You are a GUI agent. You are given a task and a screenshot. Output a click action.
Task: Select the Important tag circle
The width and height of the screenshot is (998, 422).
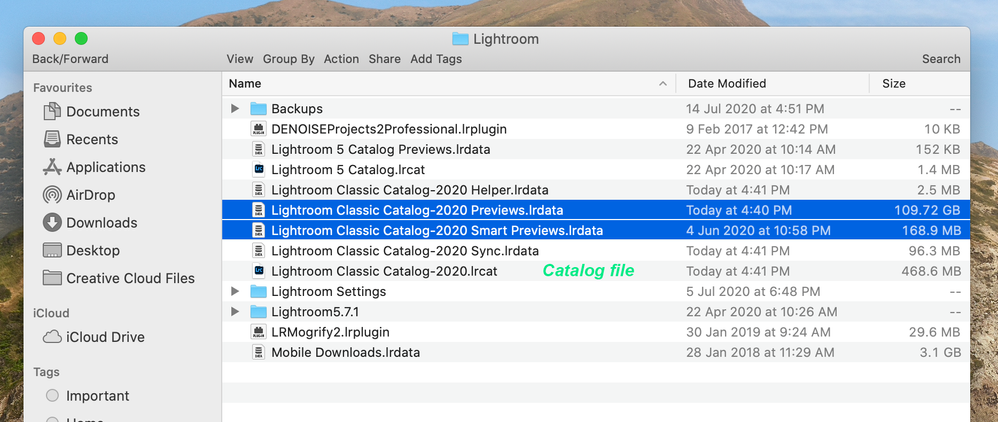click(52, 396)
